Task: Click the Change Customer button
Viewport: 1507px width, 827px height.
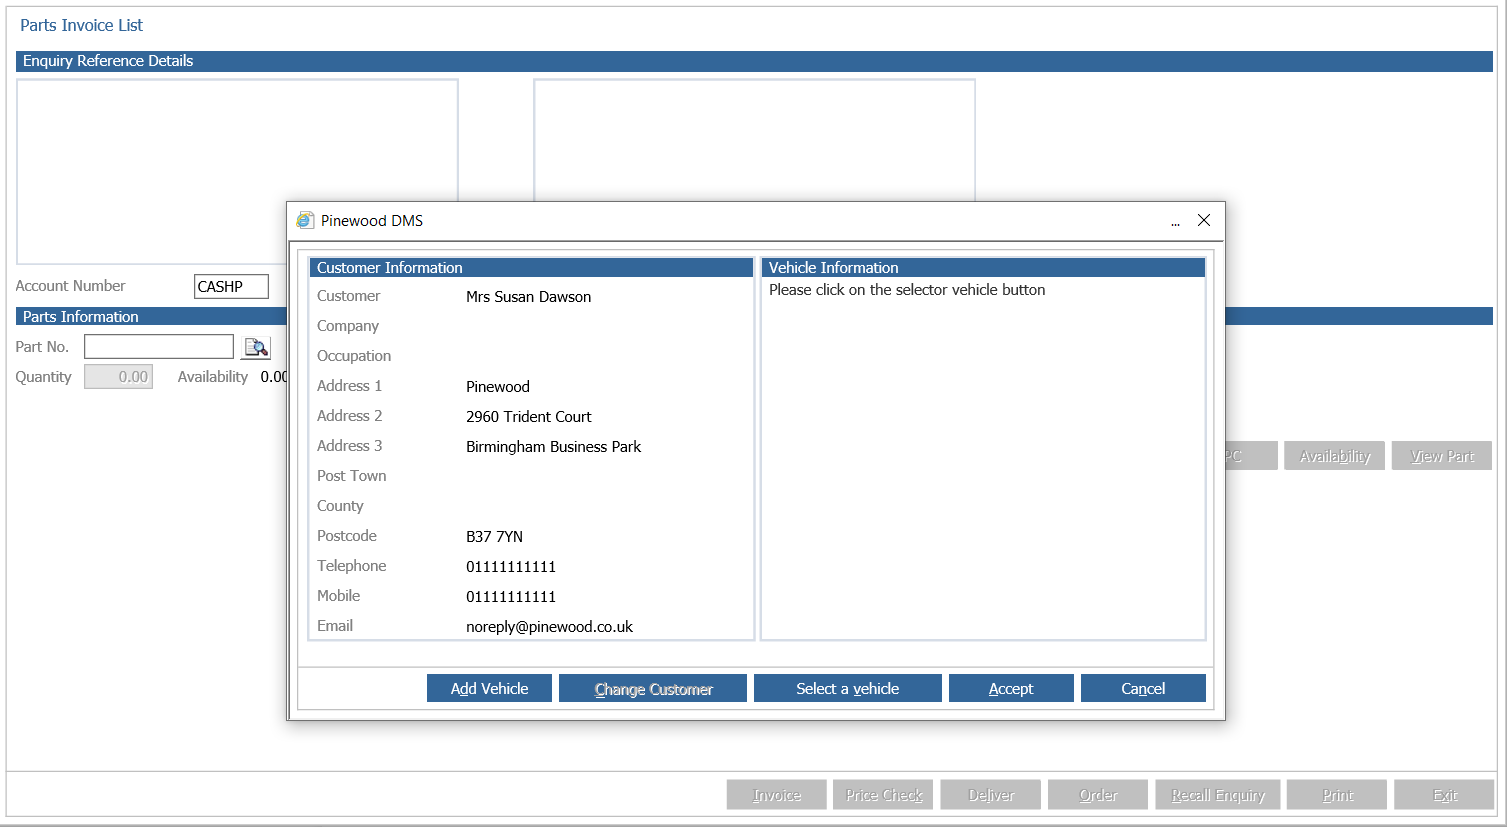Action: (653, 688)
